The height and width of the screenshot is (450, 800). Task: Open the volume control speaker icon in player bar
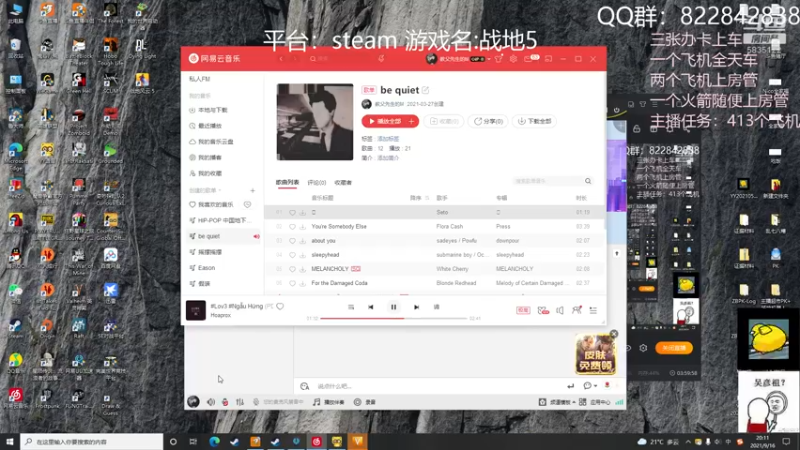[560, 310]
